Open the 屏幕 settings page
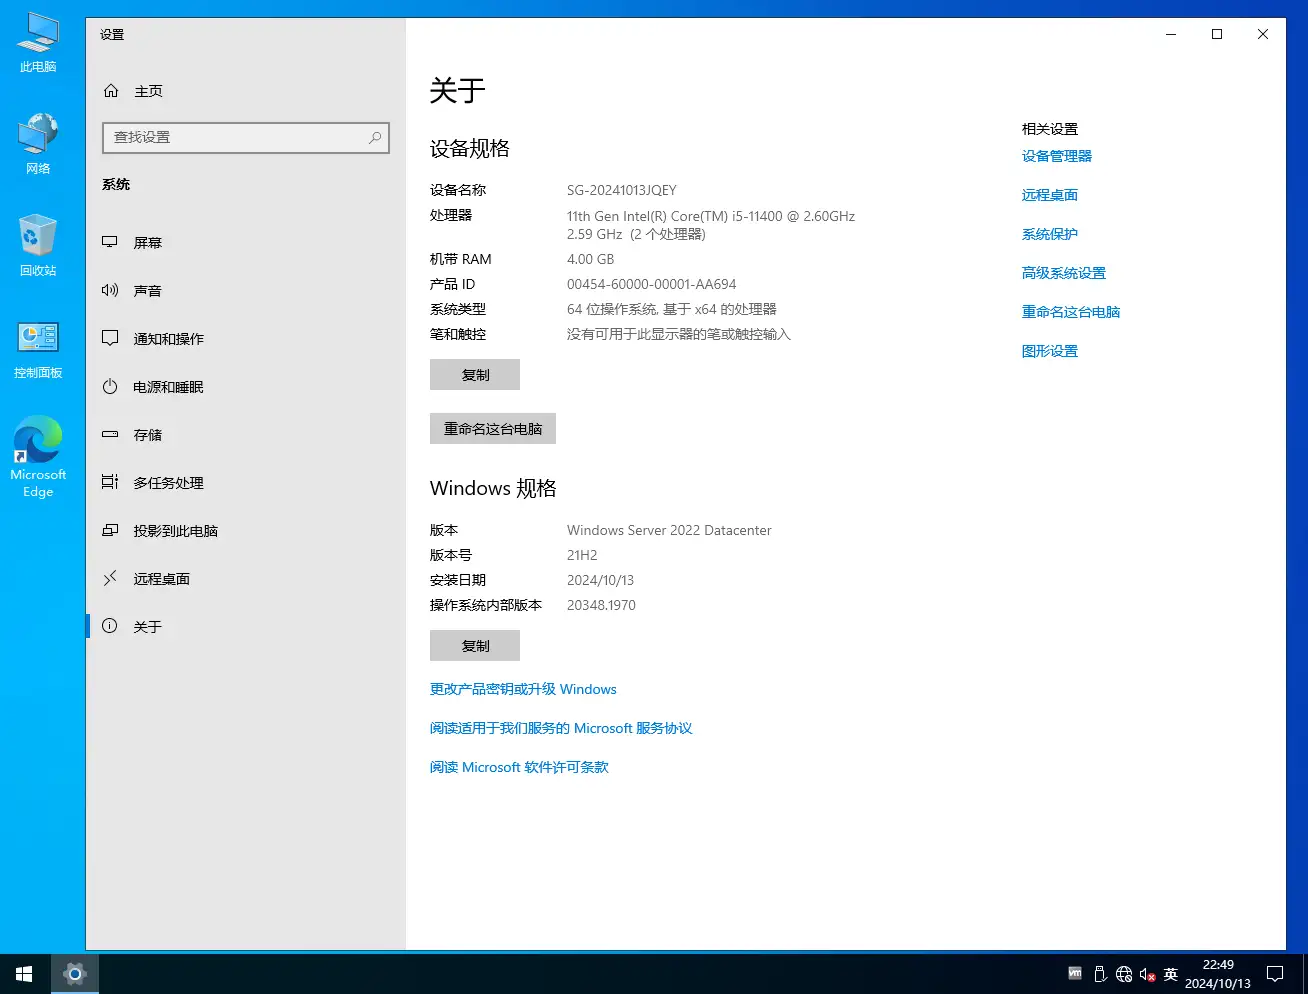 [x=245, y=243]
